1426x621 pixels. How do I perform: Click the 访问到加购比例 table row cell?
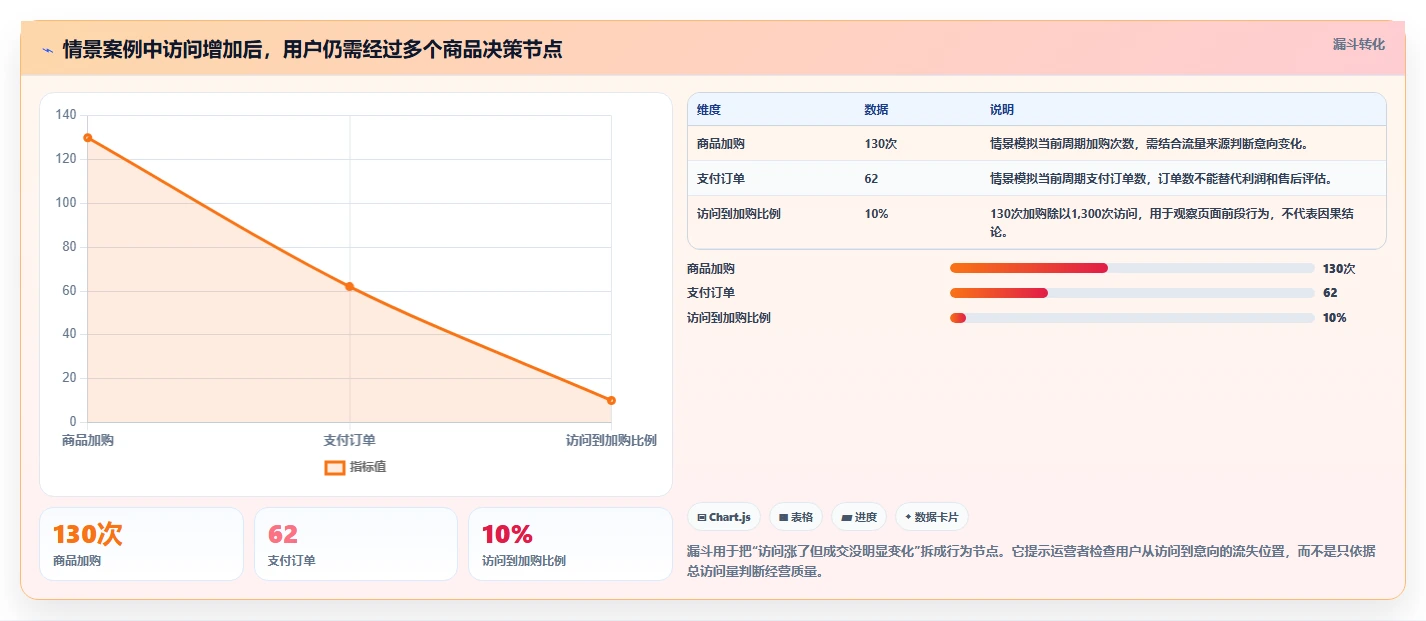tap(739, 214)
